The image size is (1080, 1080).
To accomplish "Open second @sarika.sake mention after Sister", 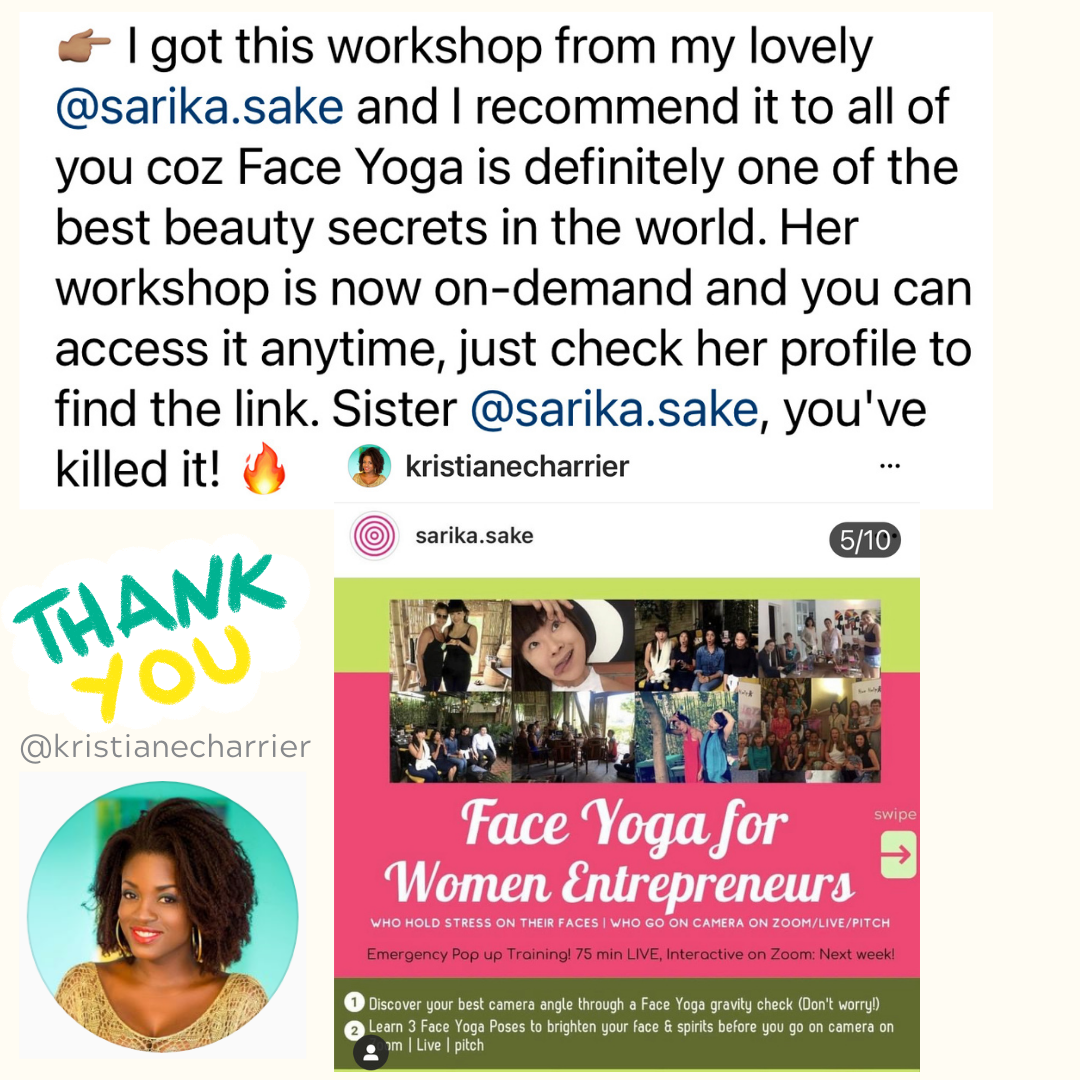I will coord(614,410).
